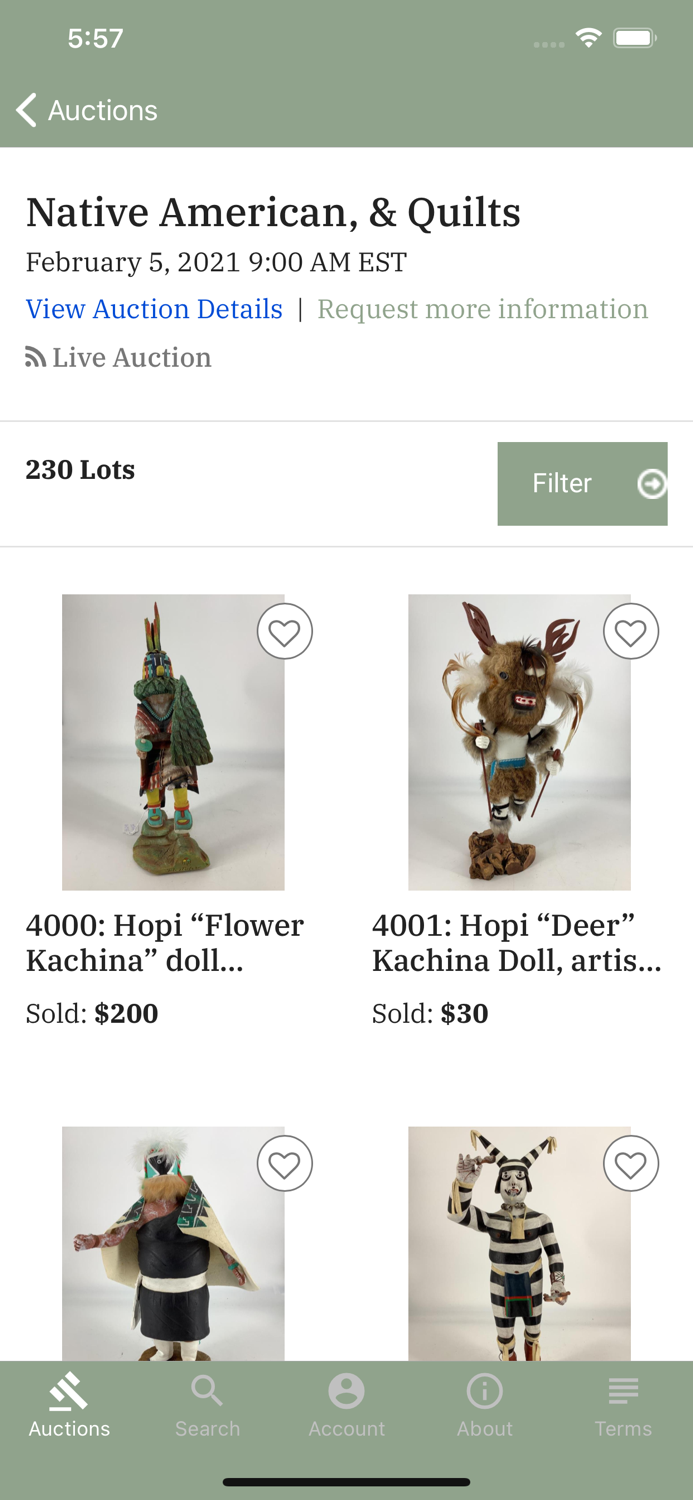Open the Search tab icon
This screenshot has height=1500, width=693.
tap(207, 1390)
